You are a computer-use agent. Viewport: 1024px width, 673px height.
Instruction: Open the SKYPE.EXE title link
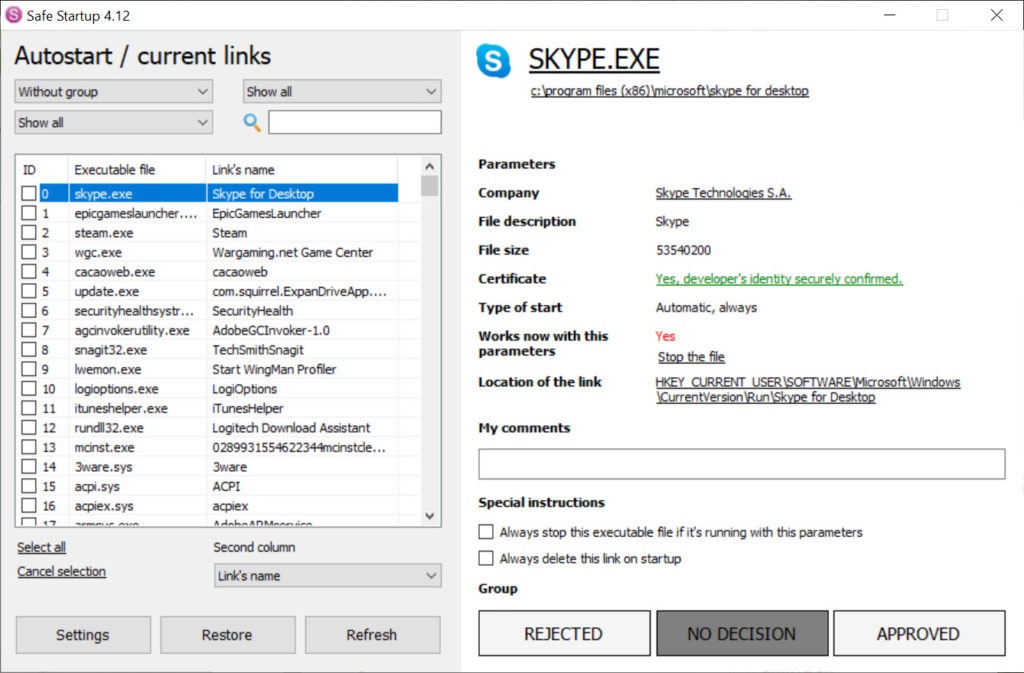[594, 59]
